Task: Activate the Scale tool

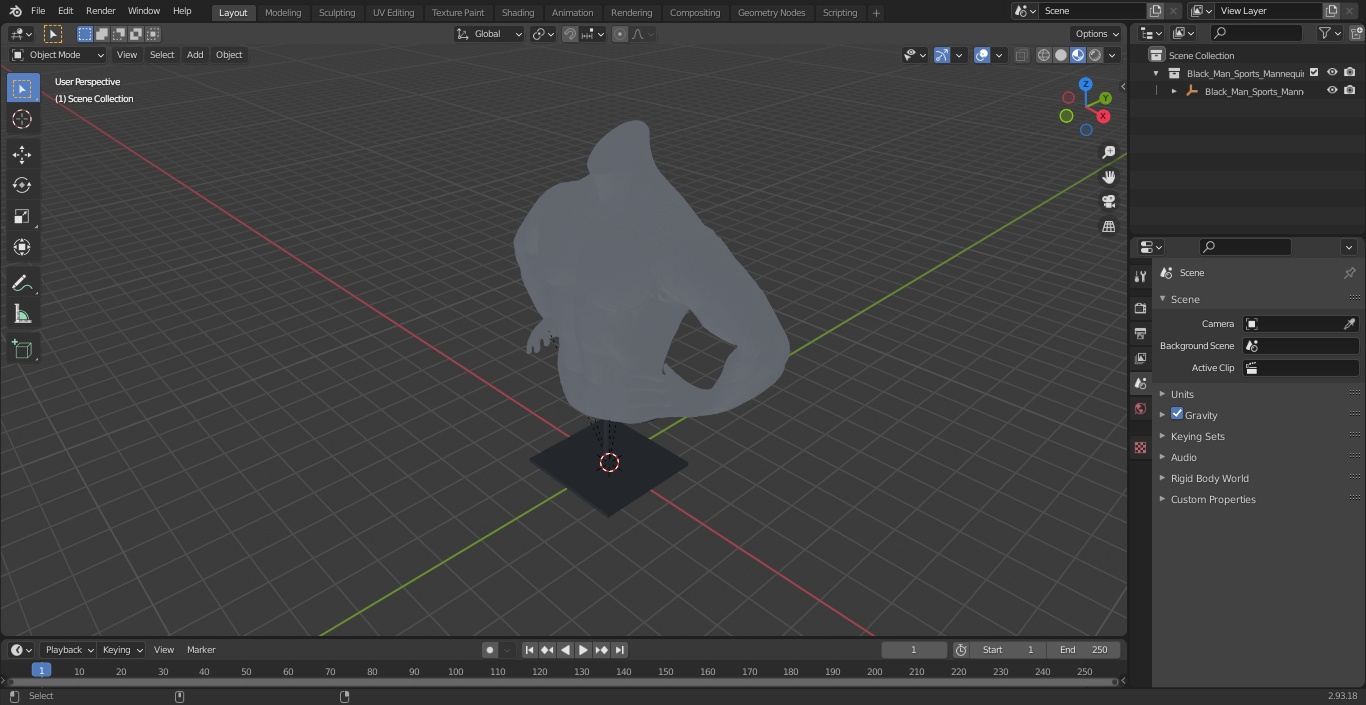Action: click(22, 216)
